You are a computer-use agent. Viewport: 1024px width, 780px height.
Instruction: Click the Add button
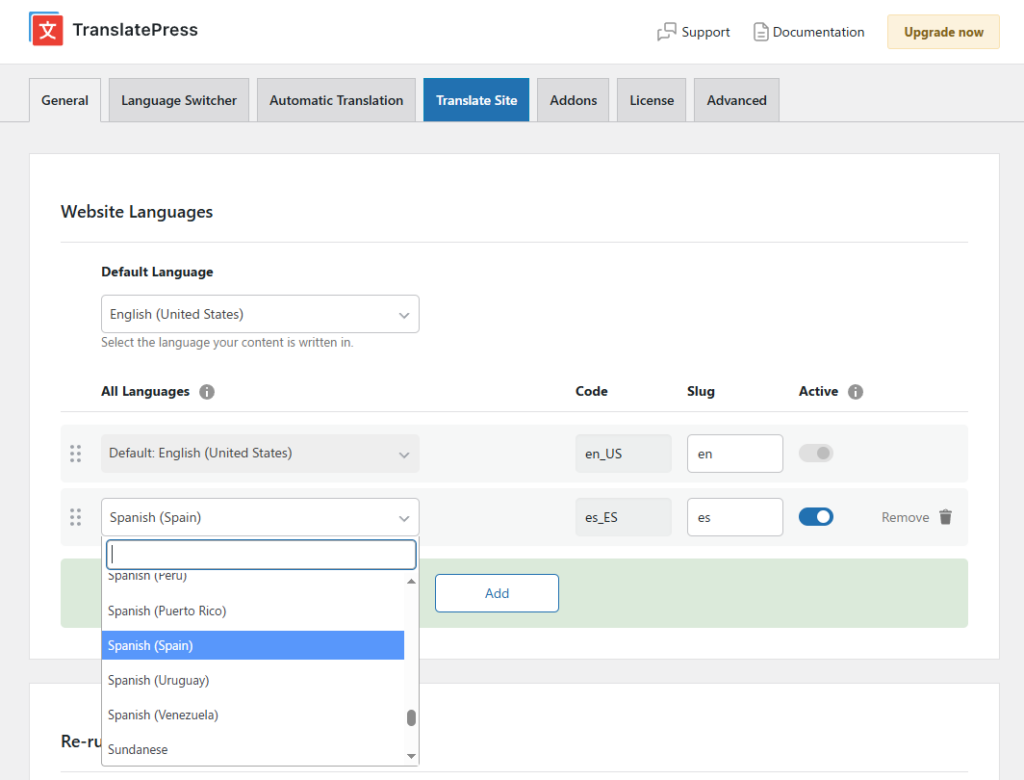[496, 593]
